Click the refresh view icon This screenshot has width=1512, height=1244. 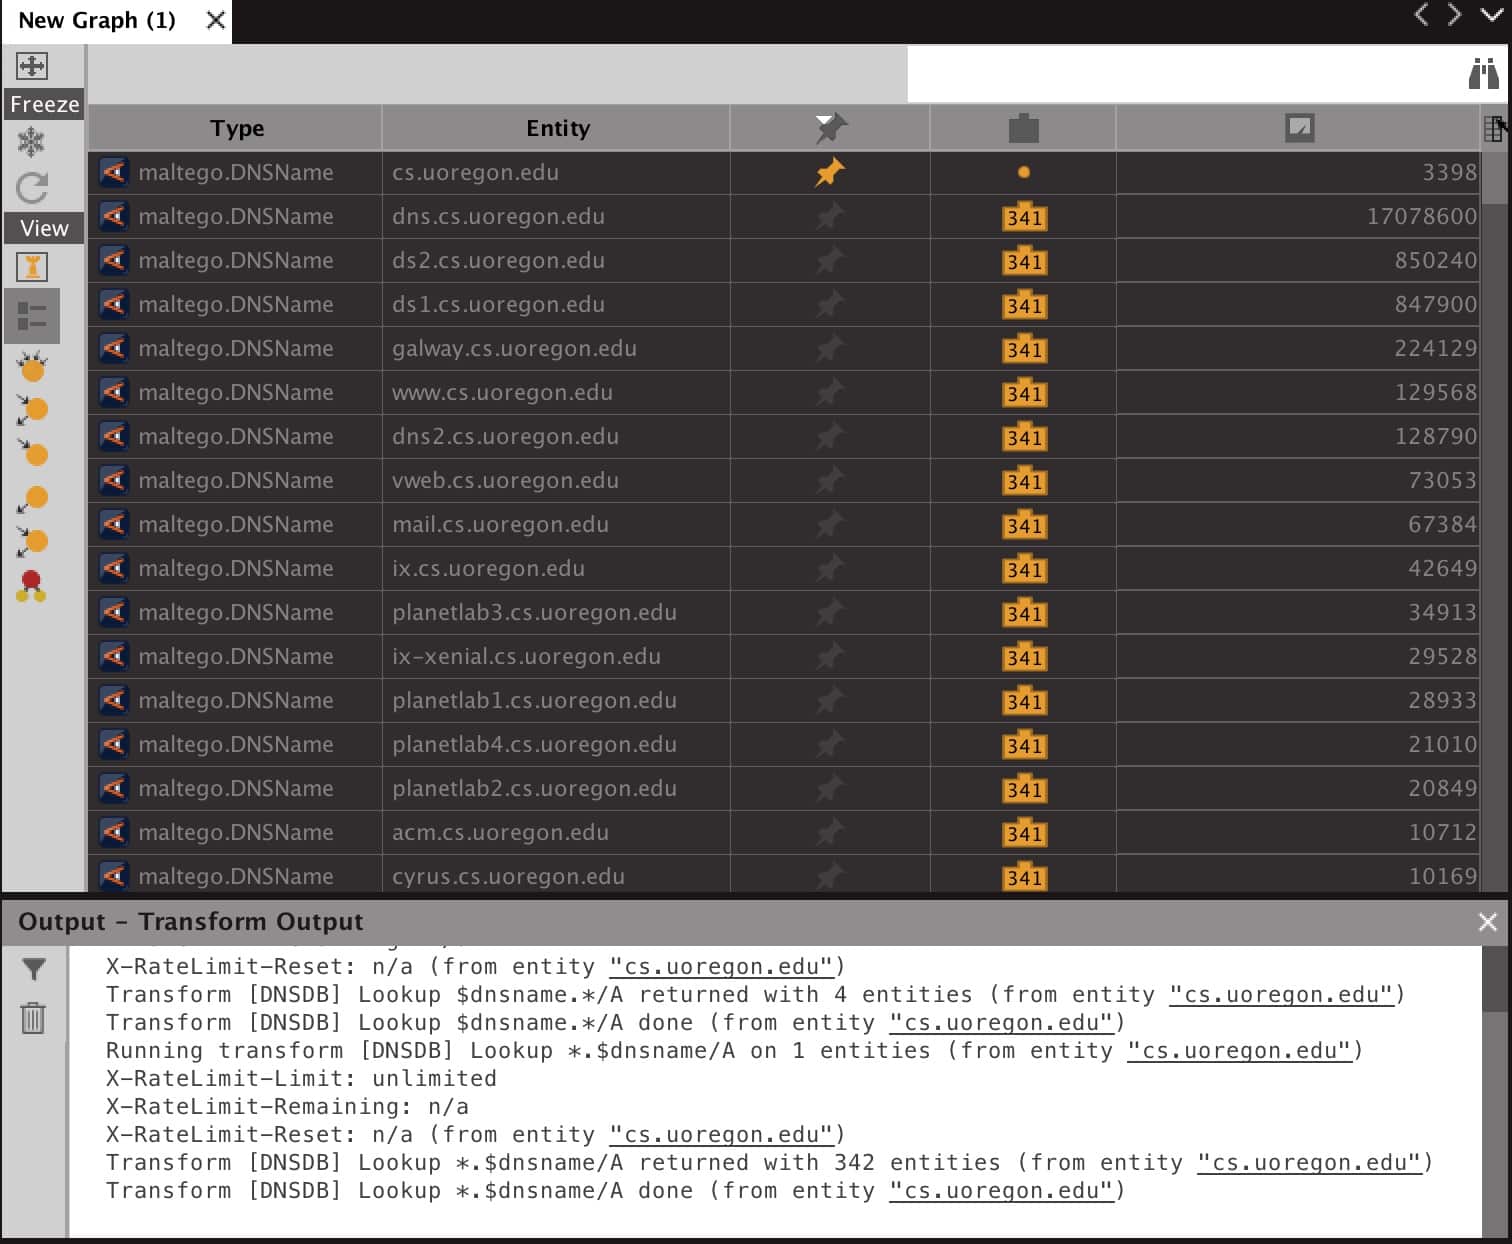click(x=32, y=187)
